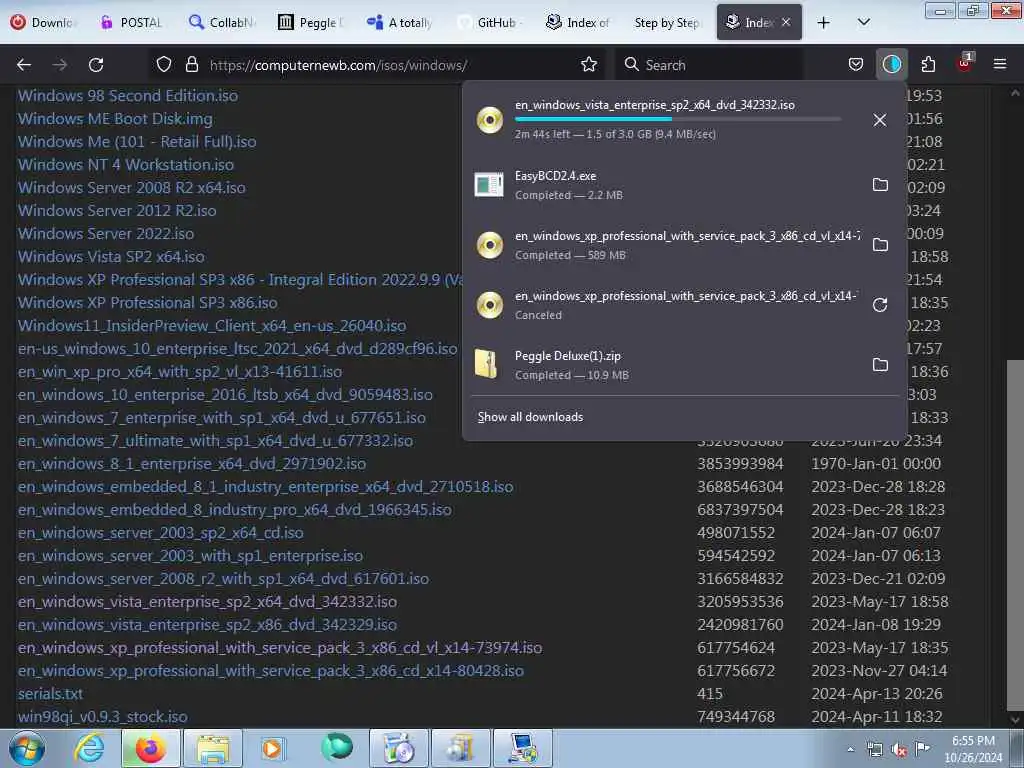This screenshot has width=1024, height=768.
Task: Bookmark this page with the star
Action: pyautogui.click(x=589, y=65)
